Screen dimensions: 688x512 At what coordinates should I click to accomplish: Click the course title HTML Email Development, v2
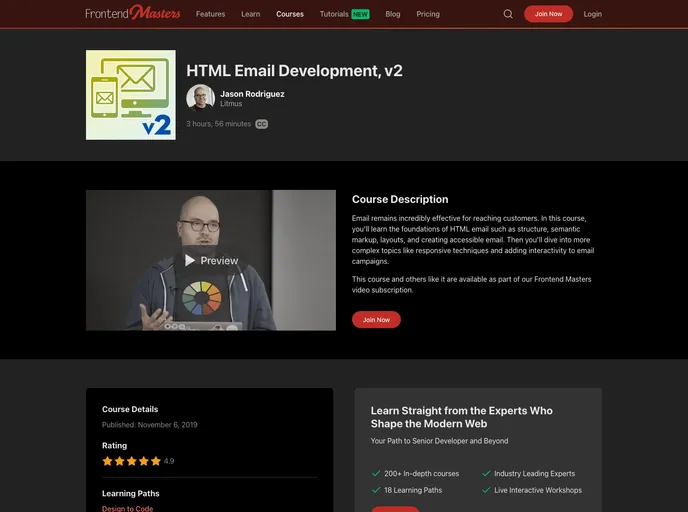pos(294,71)
